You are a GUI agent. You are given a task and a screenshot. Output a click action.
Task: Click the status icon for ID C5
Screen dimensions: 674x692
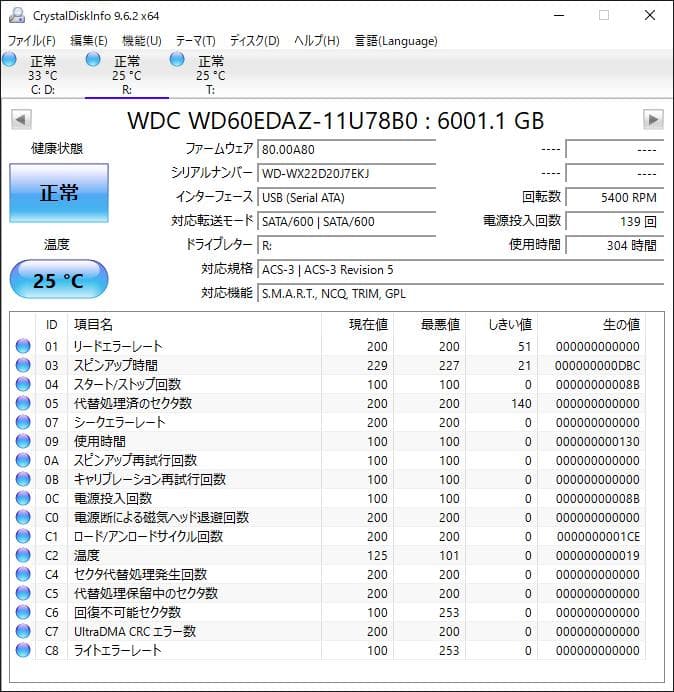coord(23,593)
